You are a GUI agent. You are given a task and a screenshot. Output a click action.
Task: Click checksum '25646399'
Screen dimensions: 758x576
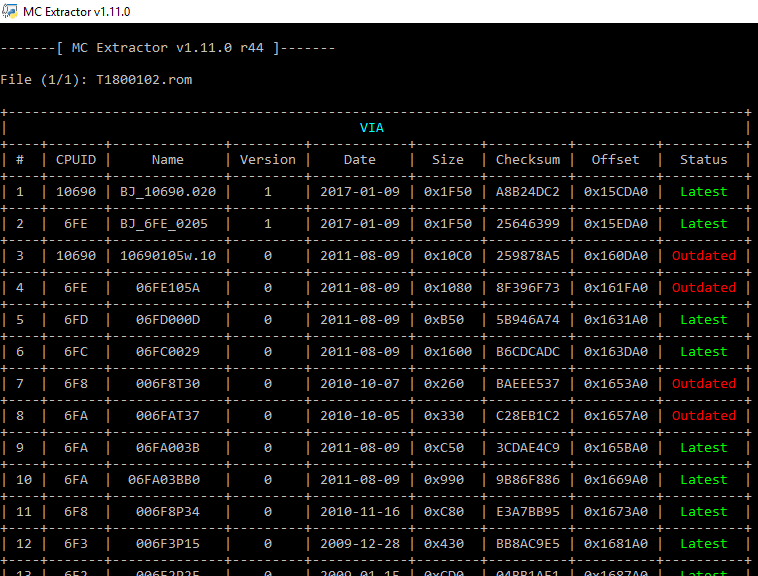(528, 224)
